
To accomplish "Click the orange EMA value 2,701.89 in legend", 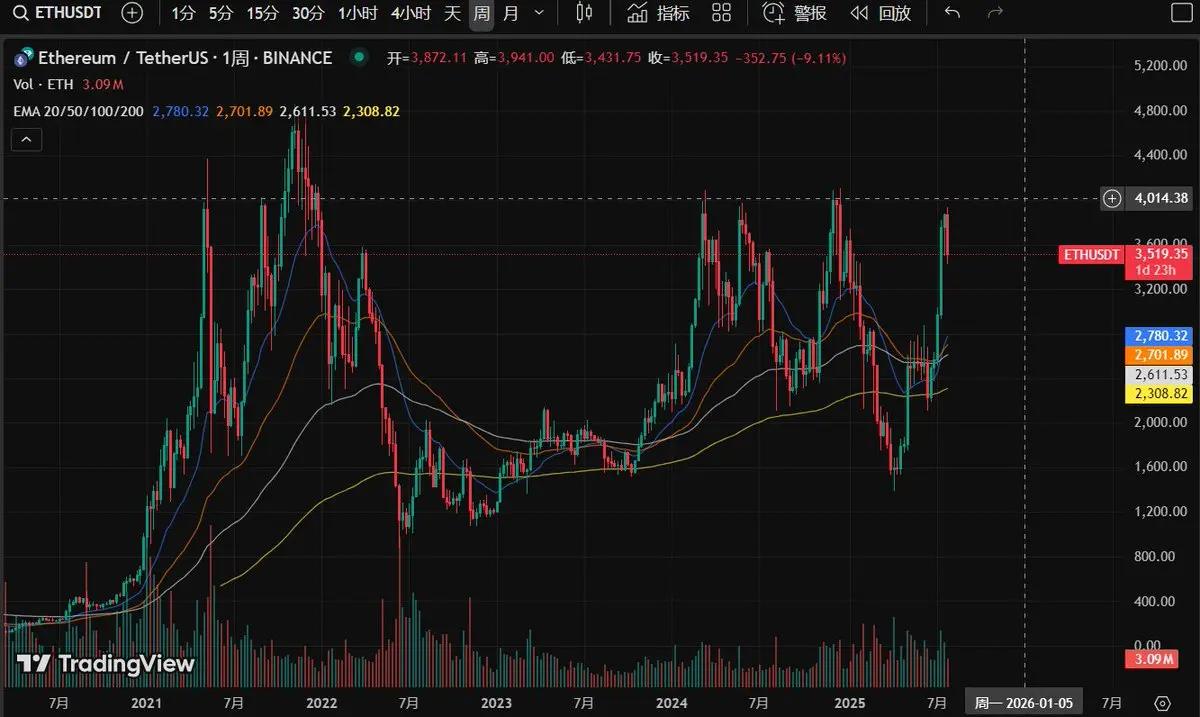I will coord(244,111).
